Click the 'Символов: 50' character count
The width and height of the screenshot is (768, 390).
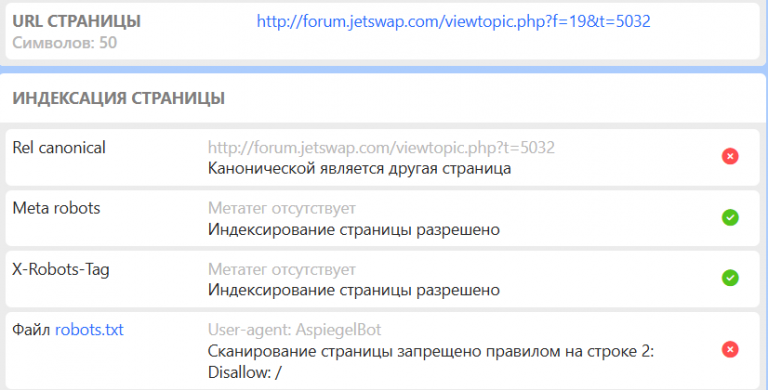click(x=65, y=43)
